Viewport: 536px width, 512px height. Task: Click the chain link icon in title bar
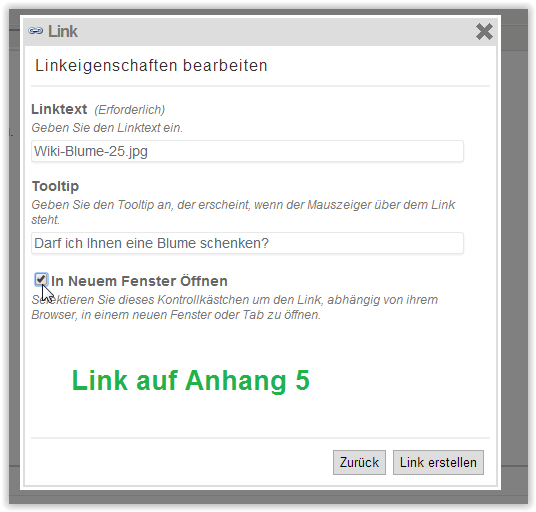(x=36, y=31)
